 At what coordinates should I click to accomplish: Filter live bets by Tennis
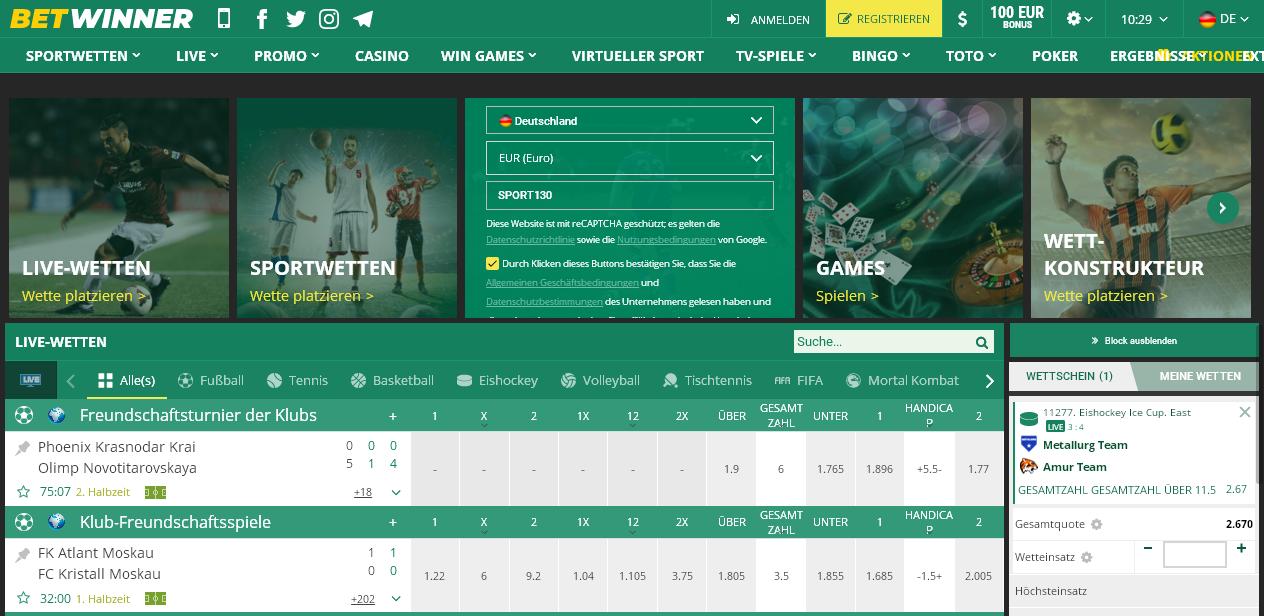coord(298,380)
